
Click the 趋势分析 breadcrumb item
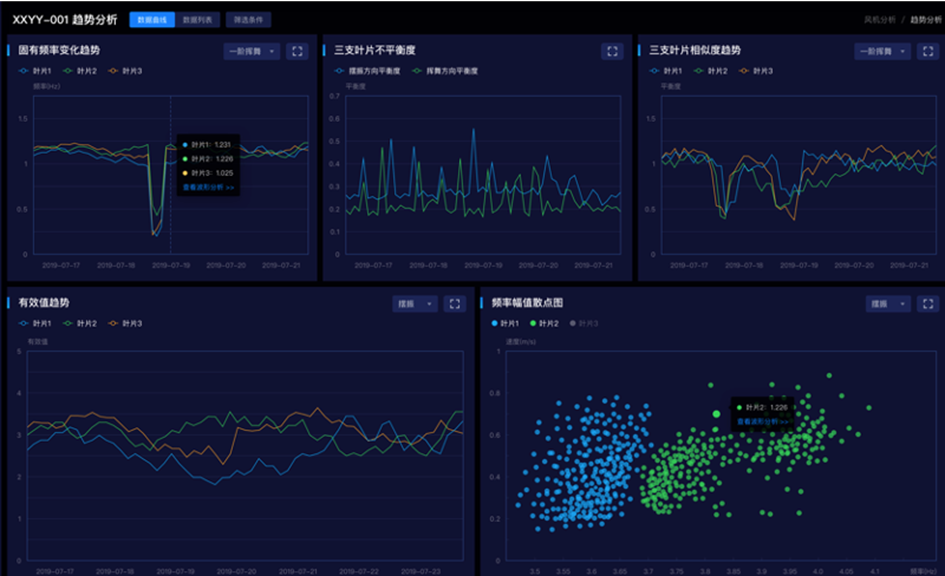(x=926, y=20)
